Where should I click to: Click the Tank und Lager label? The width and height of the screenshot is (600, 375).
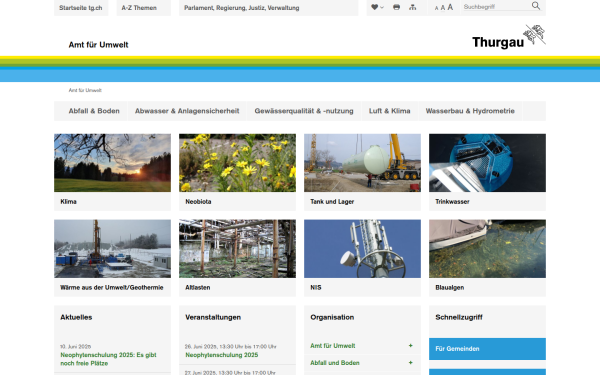(332, 202)
